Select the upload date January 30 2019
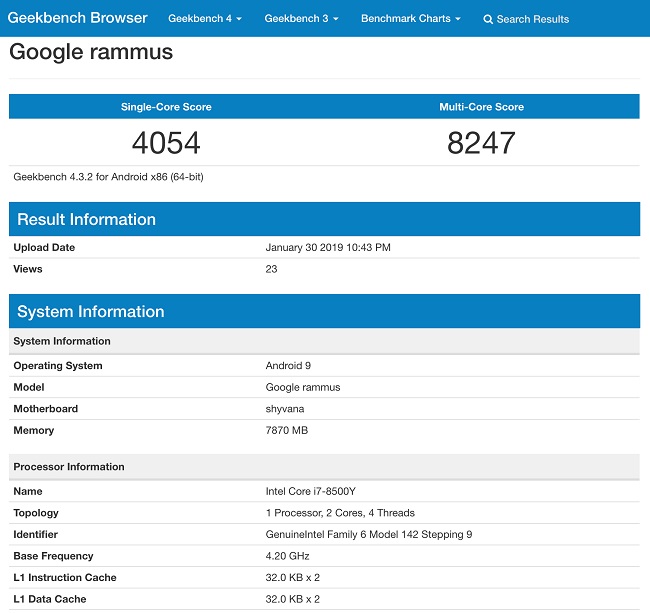The image size is (650, 613). tap(328, 248)
